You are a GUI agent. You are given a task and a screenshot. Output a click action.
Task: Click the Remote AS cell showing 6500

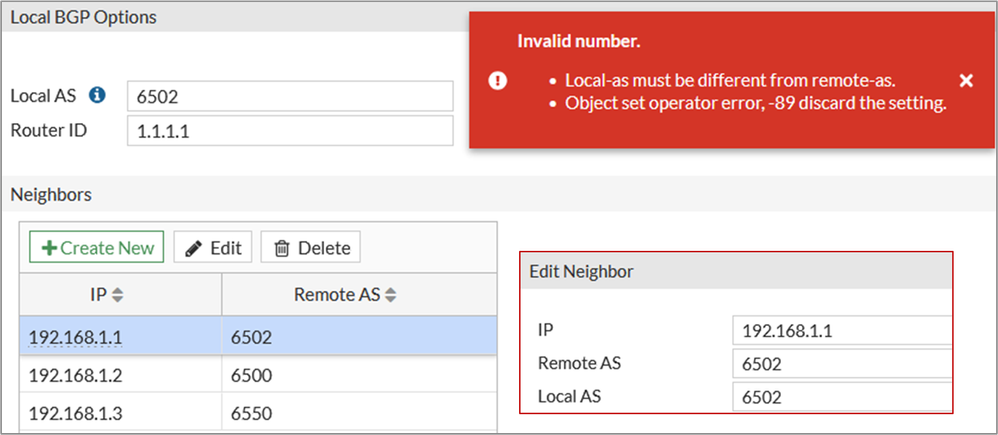358,376
